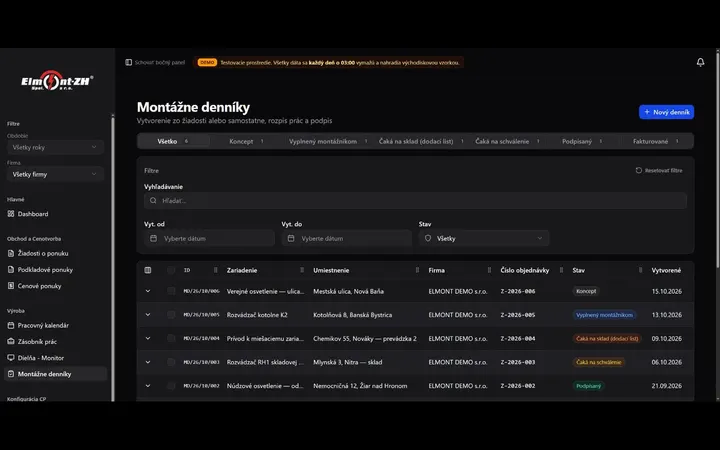Expand row Prívod k miešaciemu zariadeniu chevron
Screen dimensions: 720x450
[148, 338]
